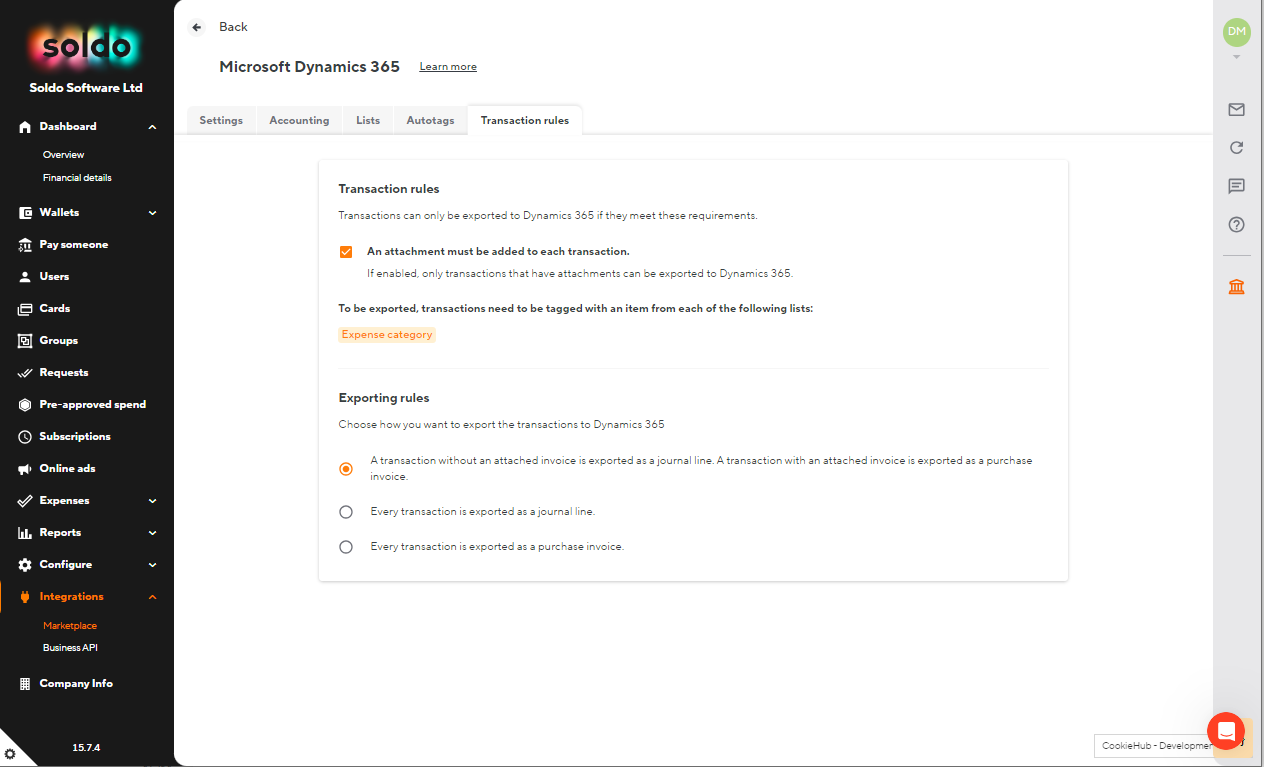Viewport: 1264px width, 767px height.
Task: Click the Learn more link
Action: point(448,67)
